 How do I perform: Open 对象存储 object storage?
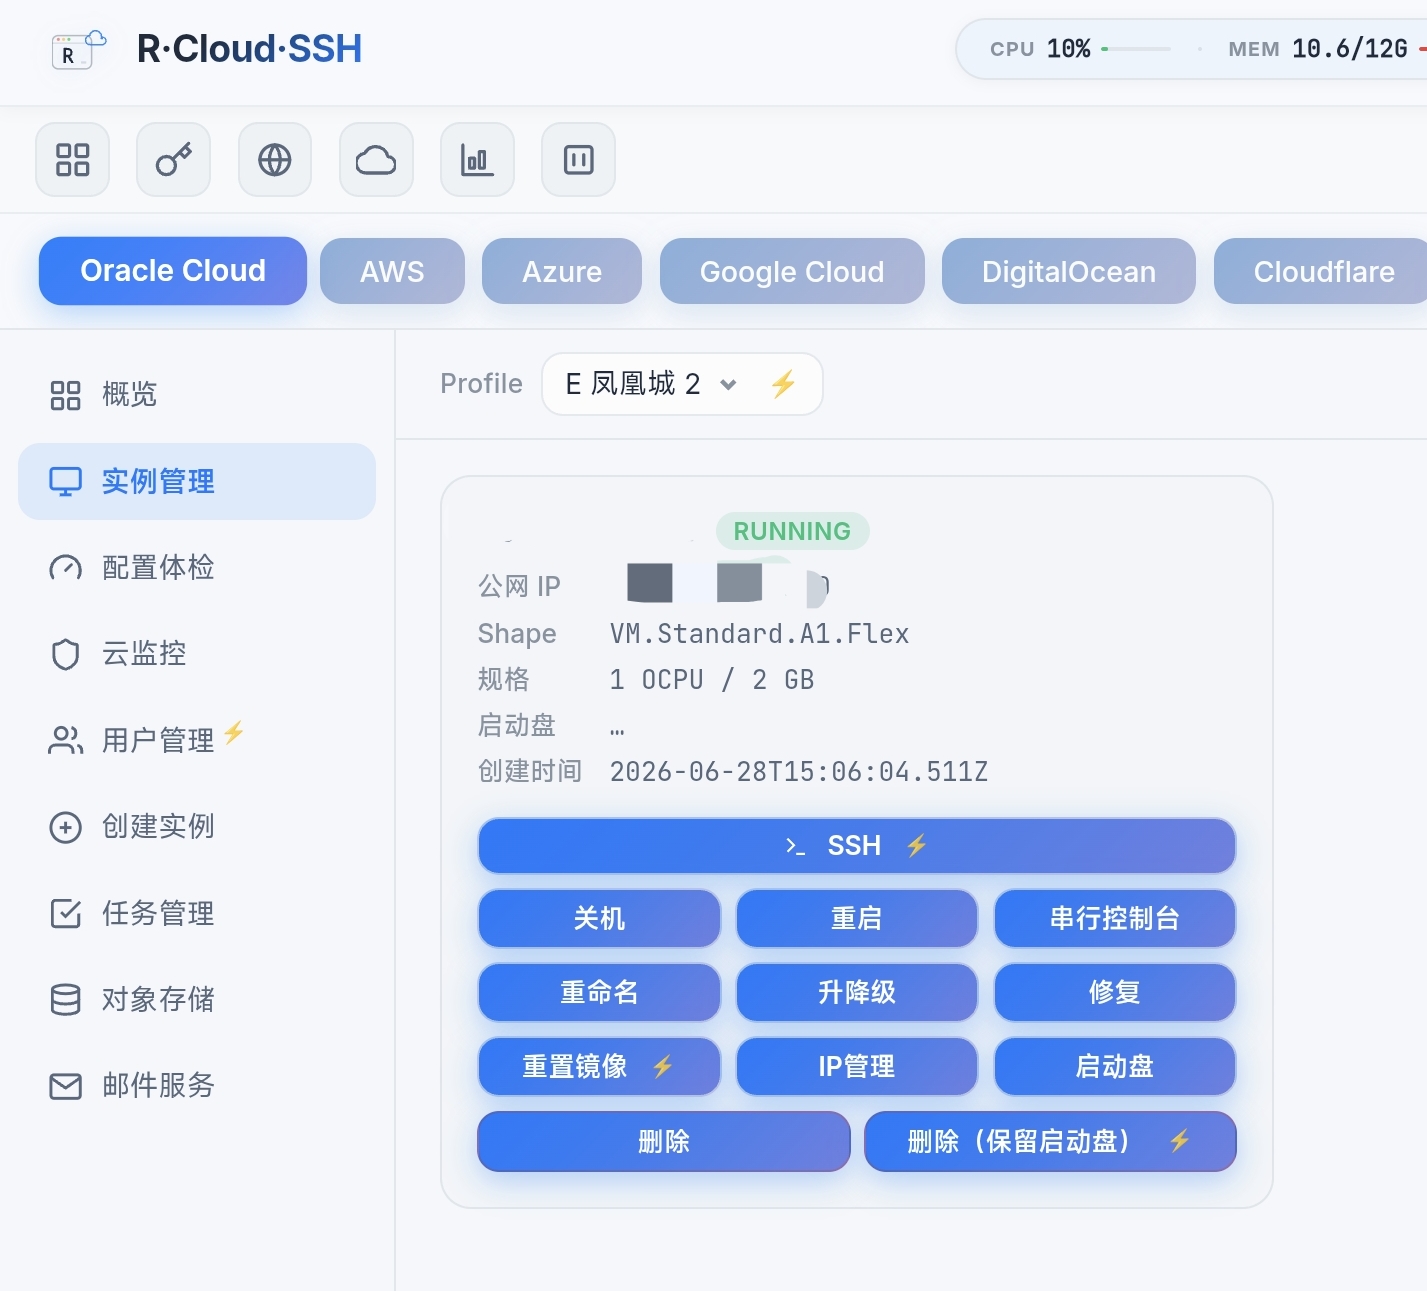coord(197,999)
